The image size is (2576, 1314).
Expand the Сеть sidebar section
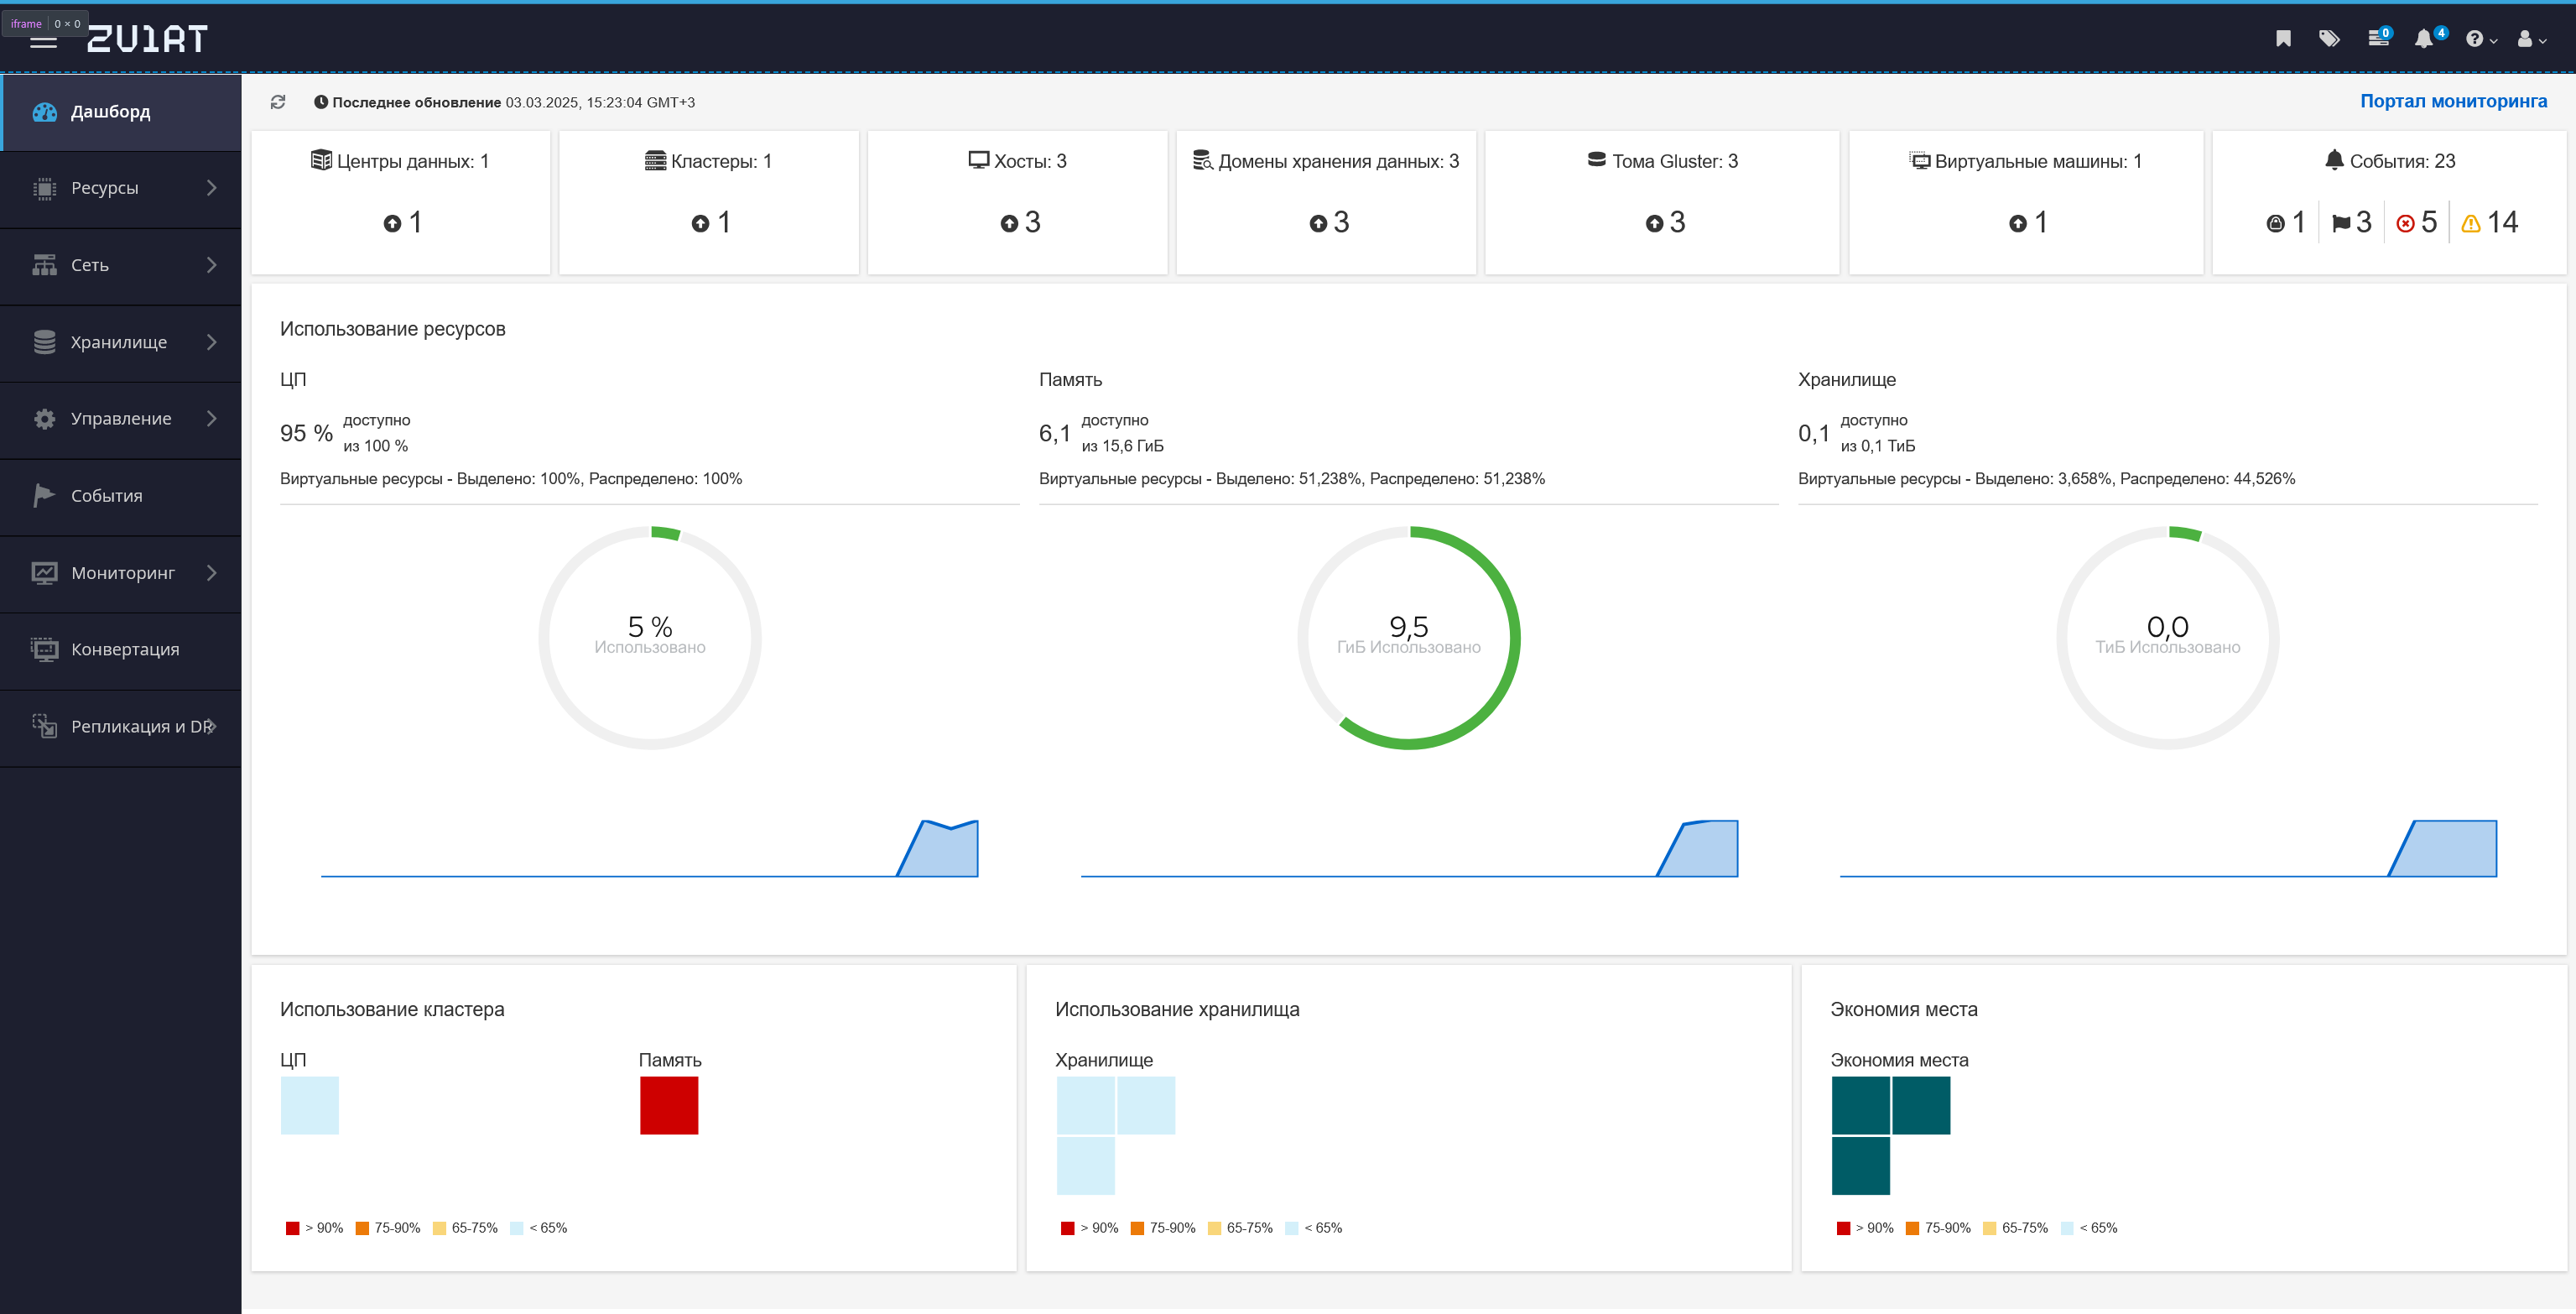(121, 265)
